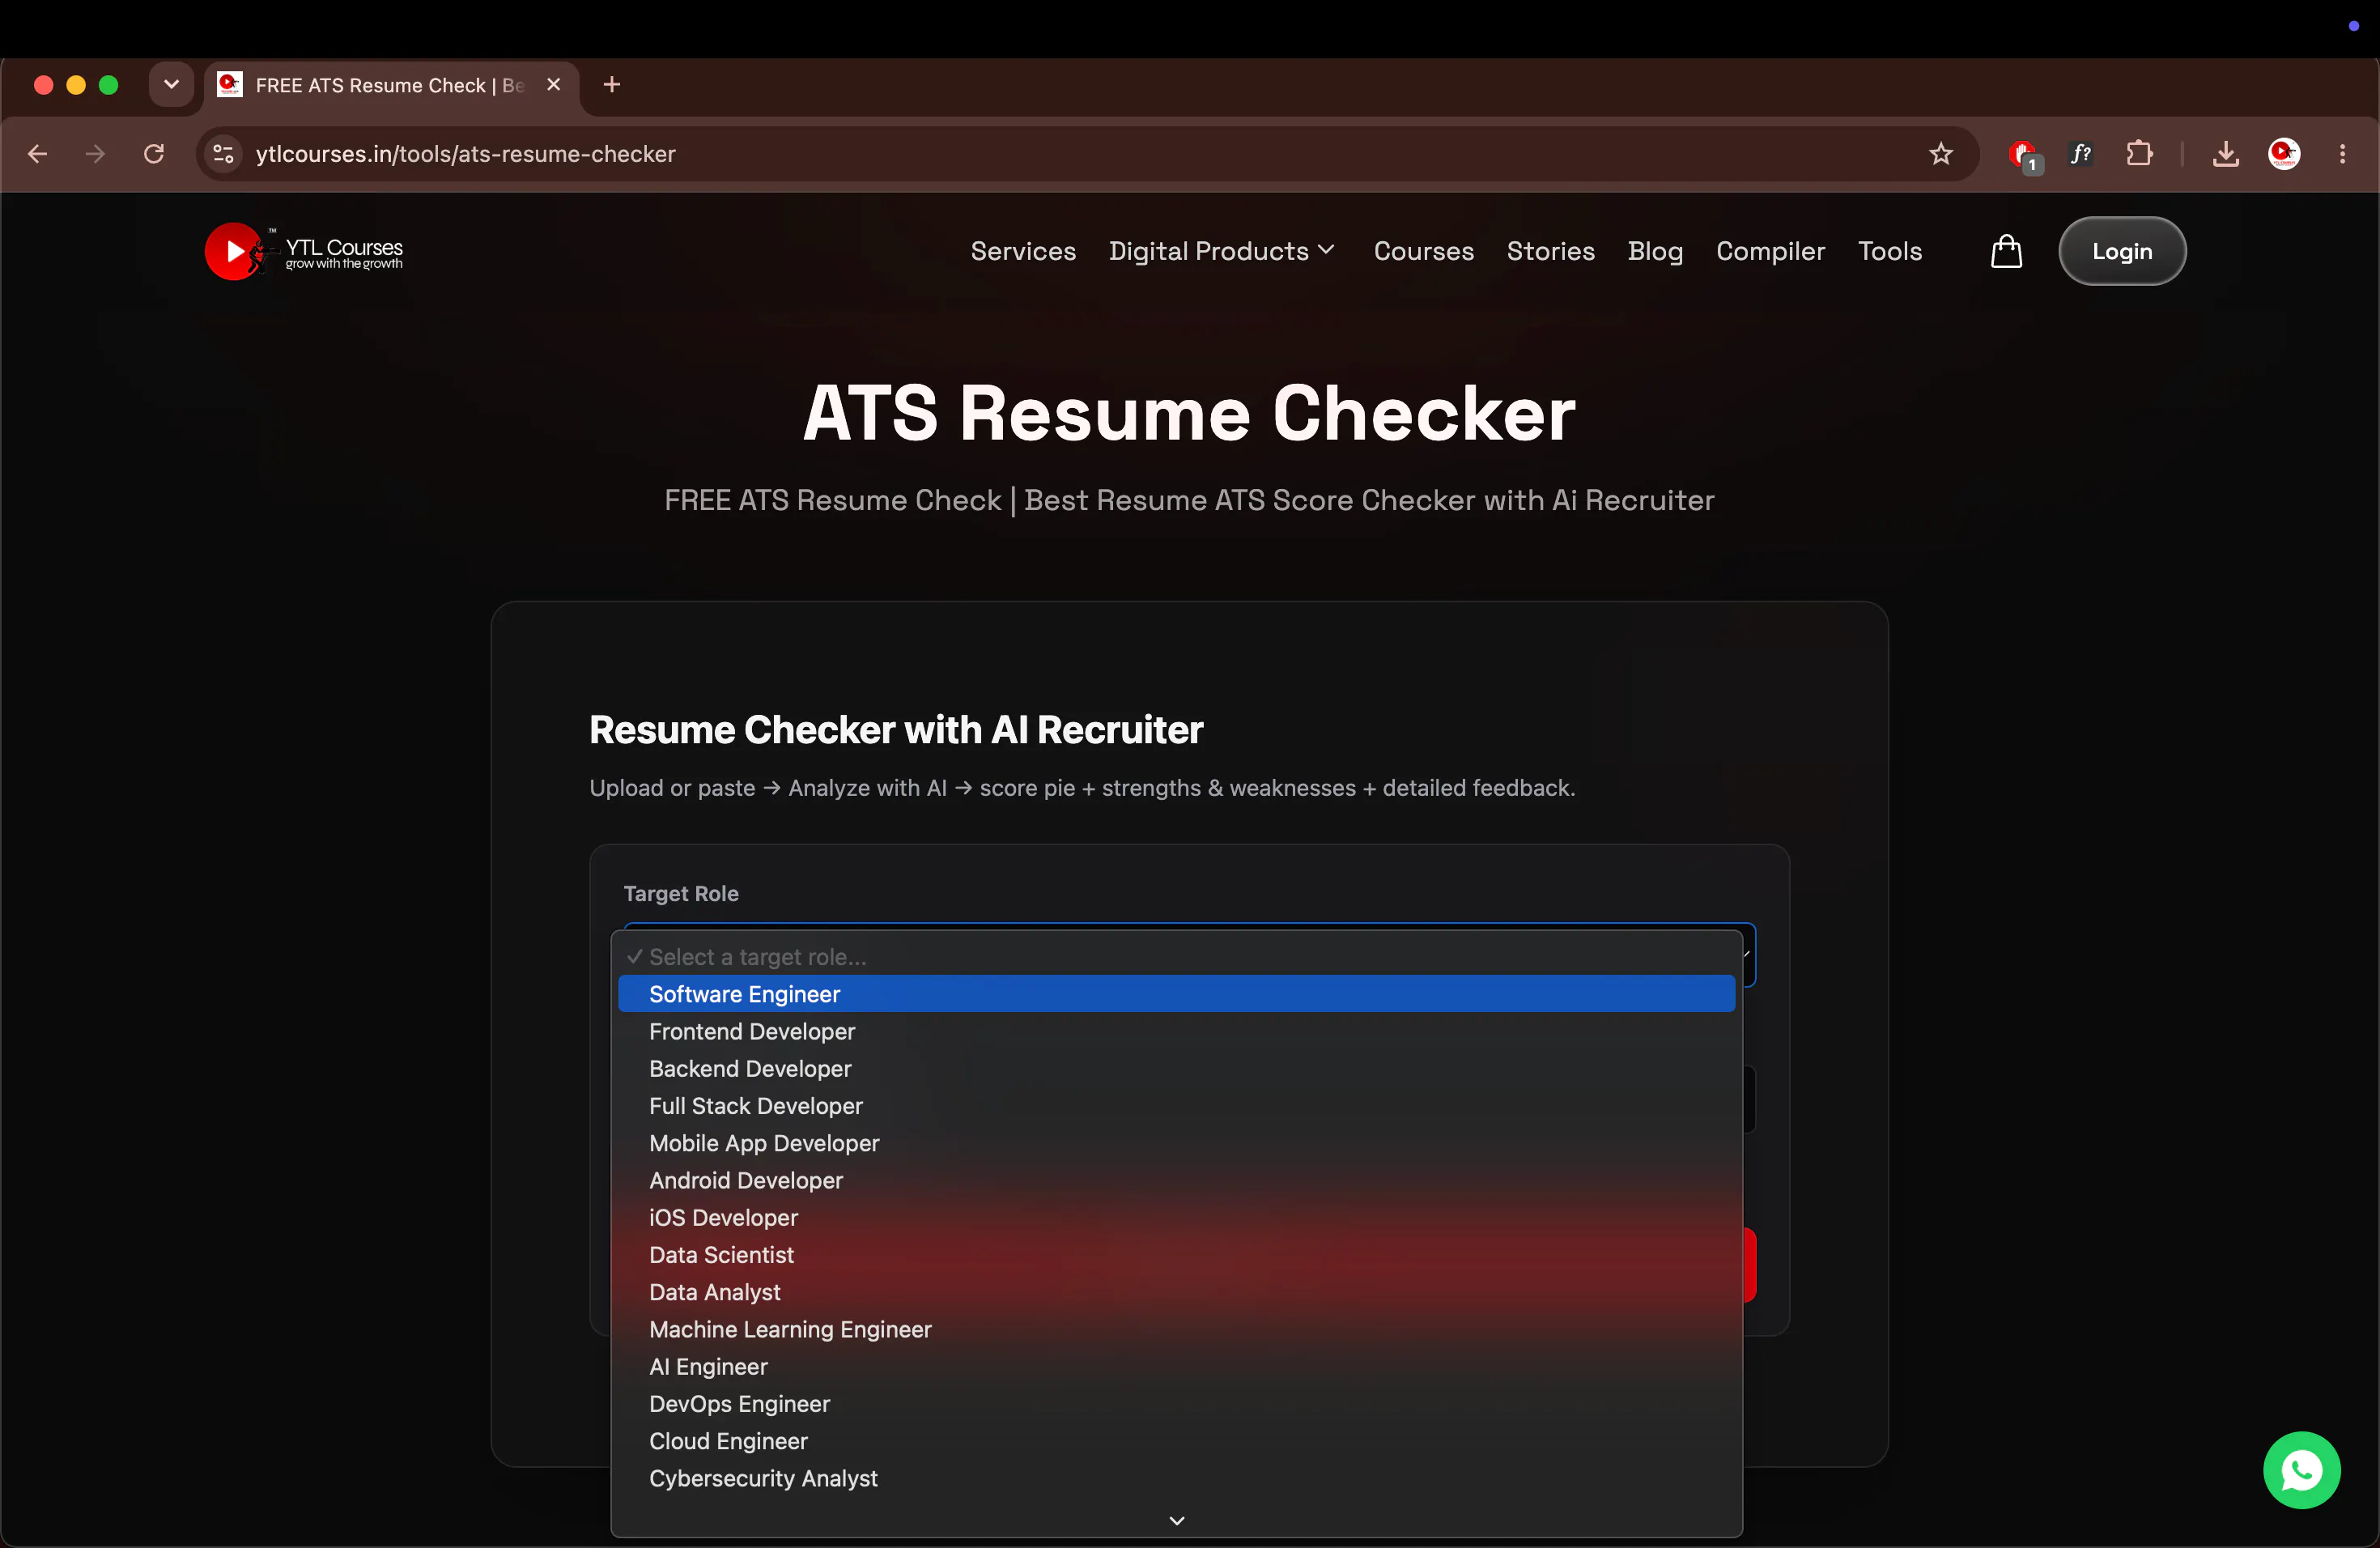Open a new browser tab
Image resolution: width=2380 pixels, height=1548 pixels.
(612, 85)
